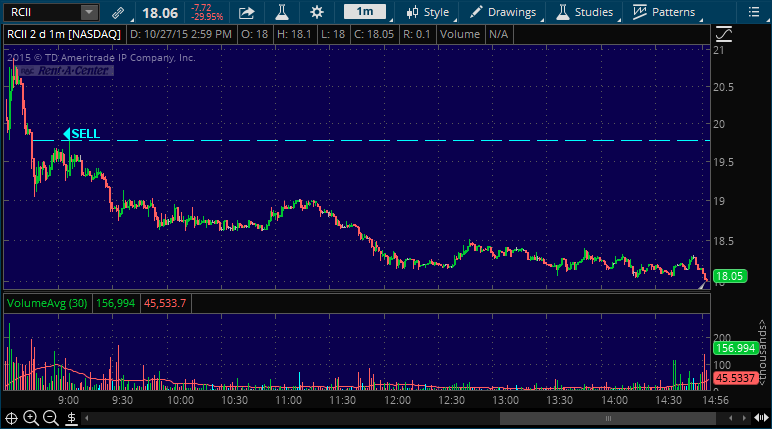Zoom in with the magnifier plus icon
Image resolution: width=772 pixels, height=429 pixels.
[x=31, y=417]
